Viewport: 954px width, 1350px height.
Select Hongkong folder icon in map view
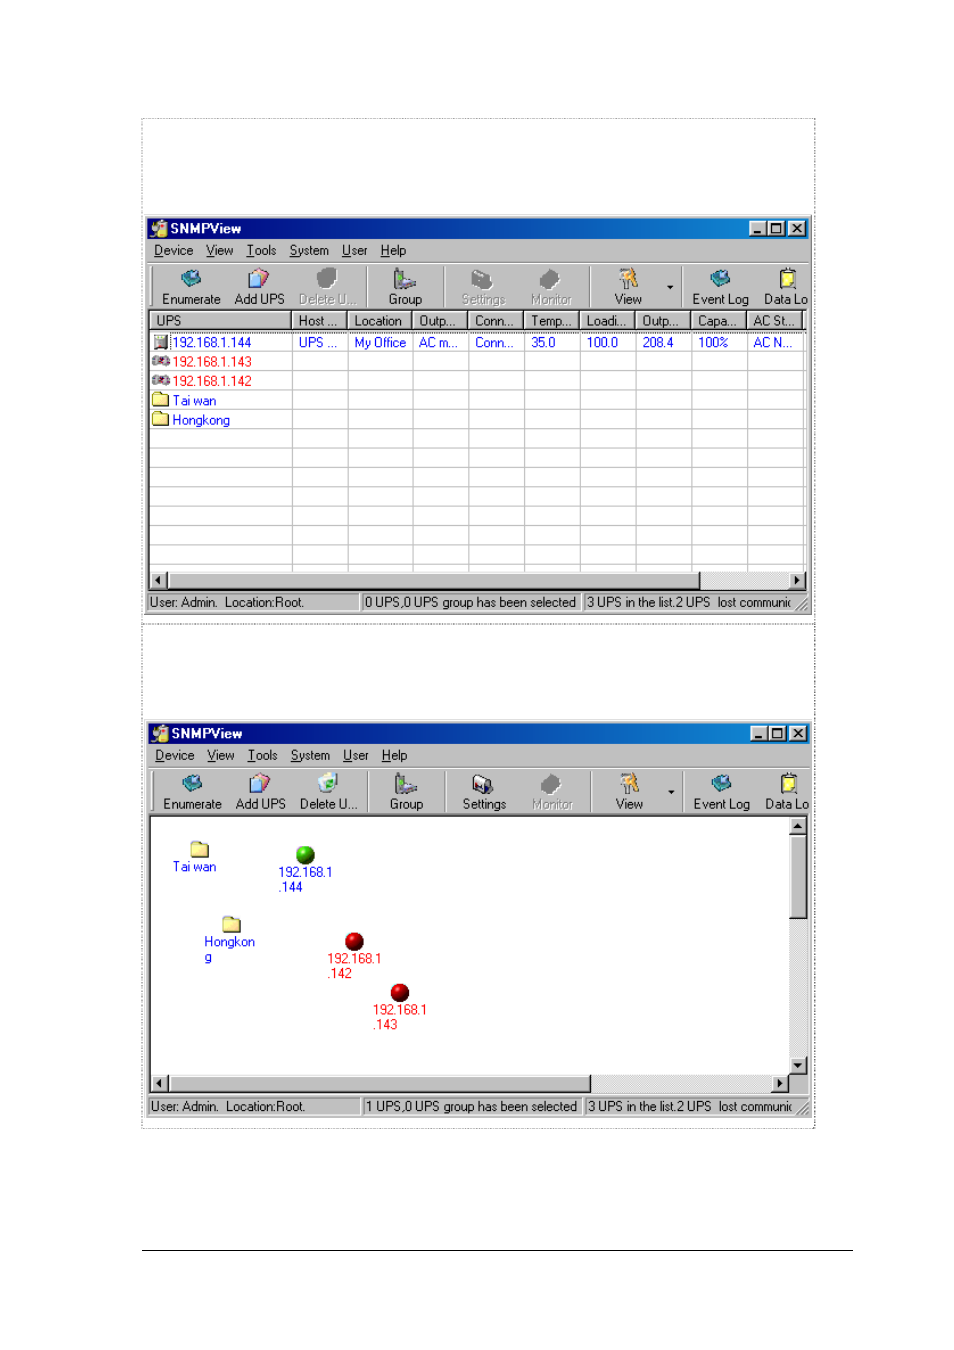(231, 924)
